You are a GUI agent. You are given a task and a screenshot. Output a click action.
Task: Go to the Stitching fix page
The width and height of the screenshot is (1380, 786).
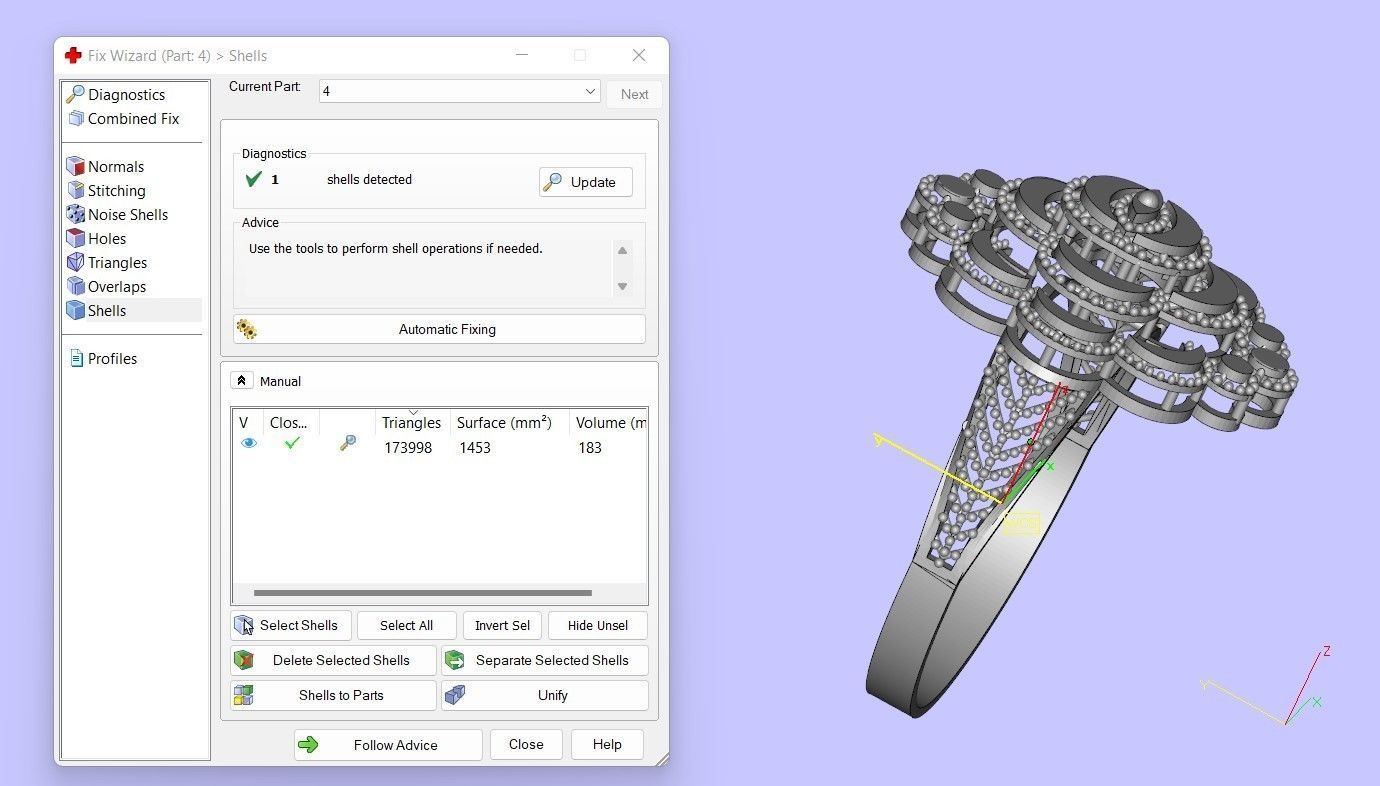click(x=116, y=190)
